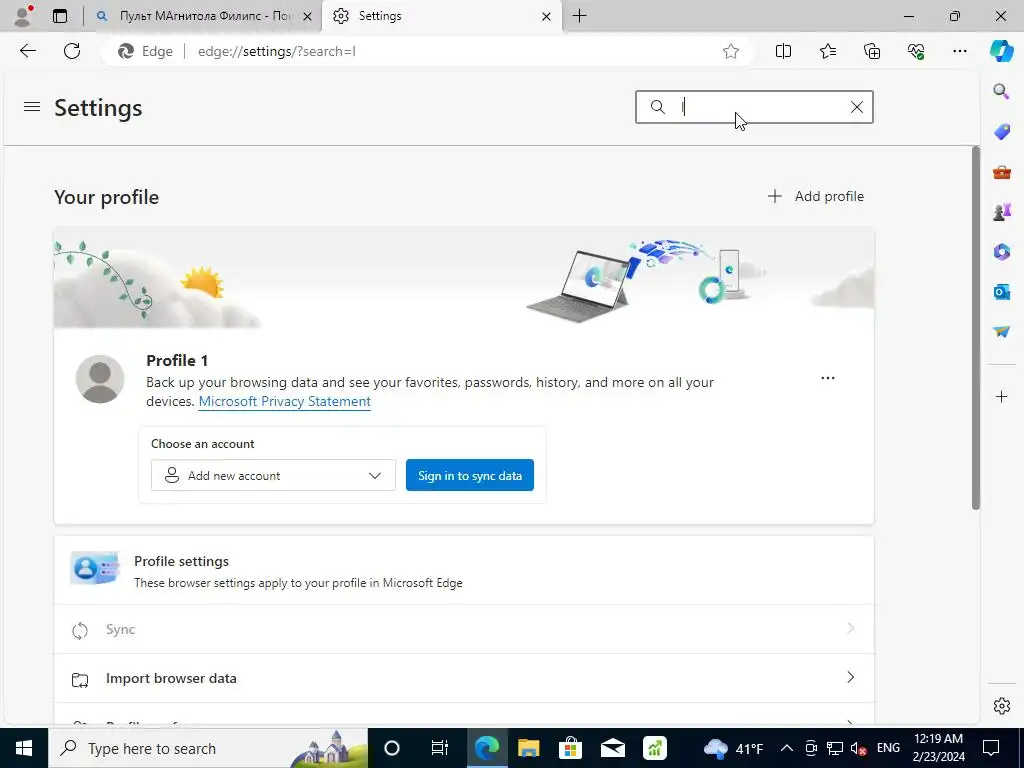This screenshot has height=768, width=1024.
Task: Expand the Add new account dropdown
Action: pos(273,475)
